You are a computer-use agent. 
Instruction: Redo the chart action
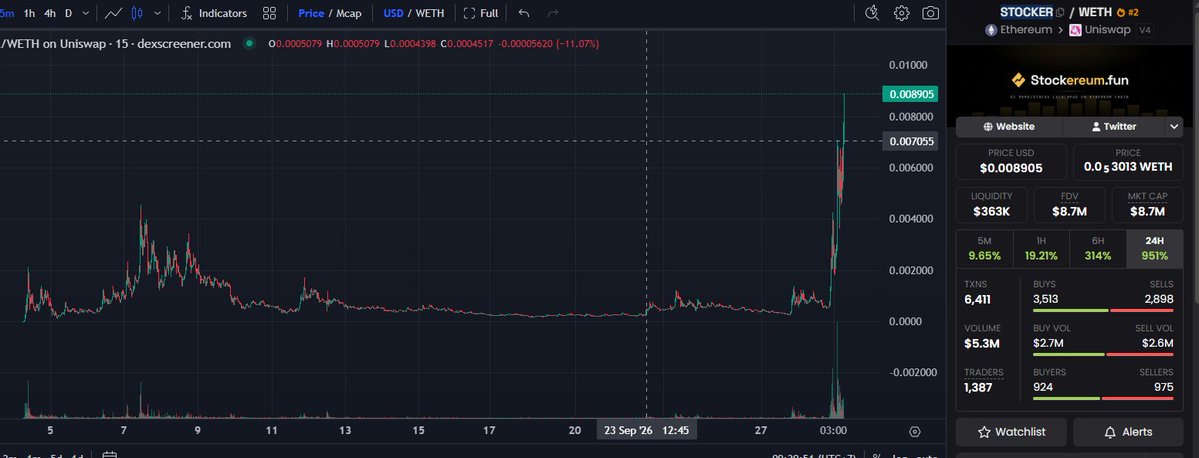pyautogui.click(x=553, y=13)
